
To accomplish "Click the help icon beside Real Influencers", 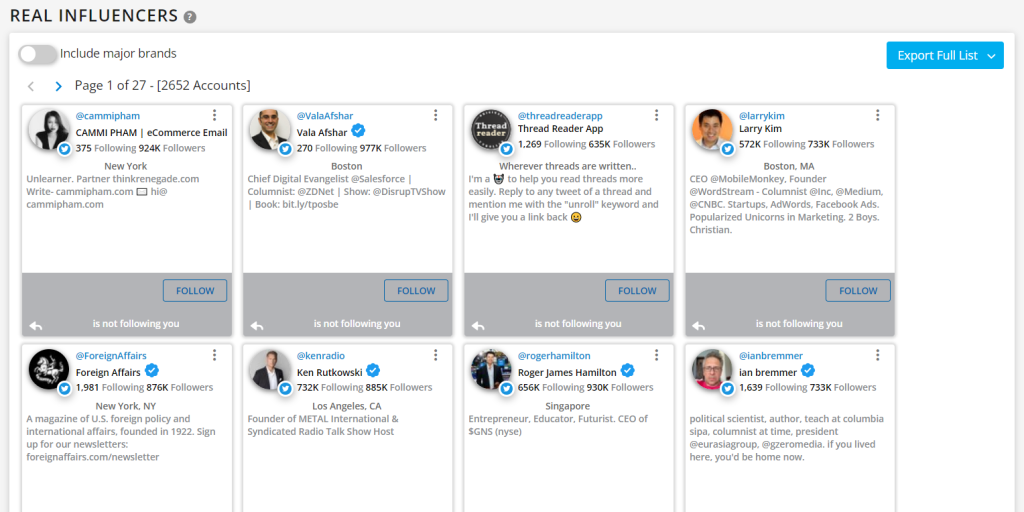I will coord(190,17).
